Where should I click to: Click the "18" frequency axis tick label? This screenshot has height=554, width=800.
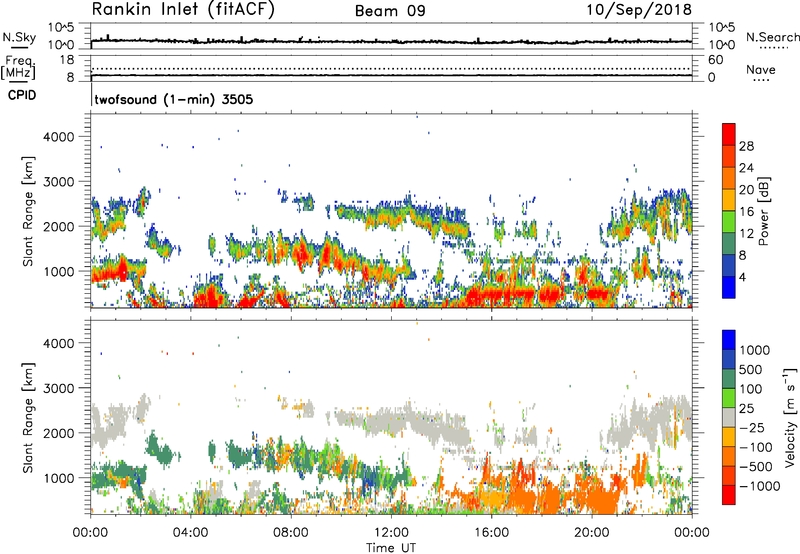[x=67, y=60]
